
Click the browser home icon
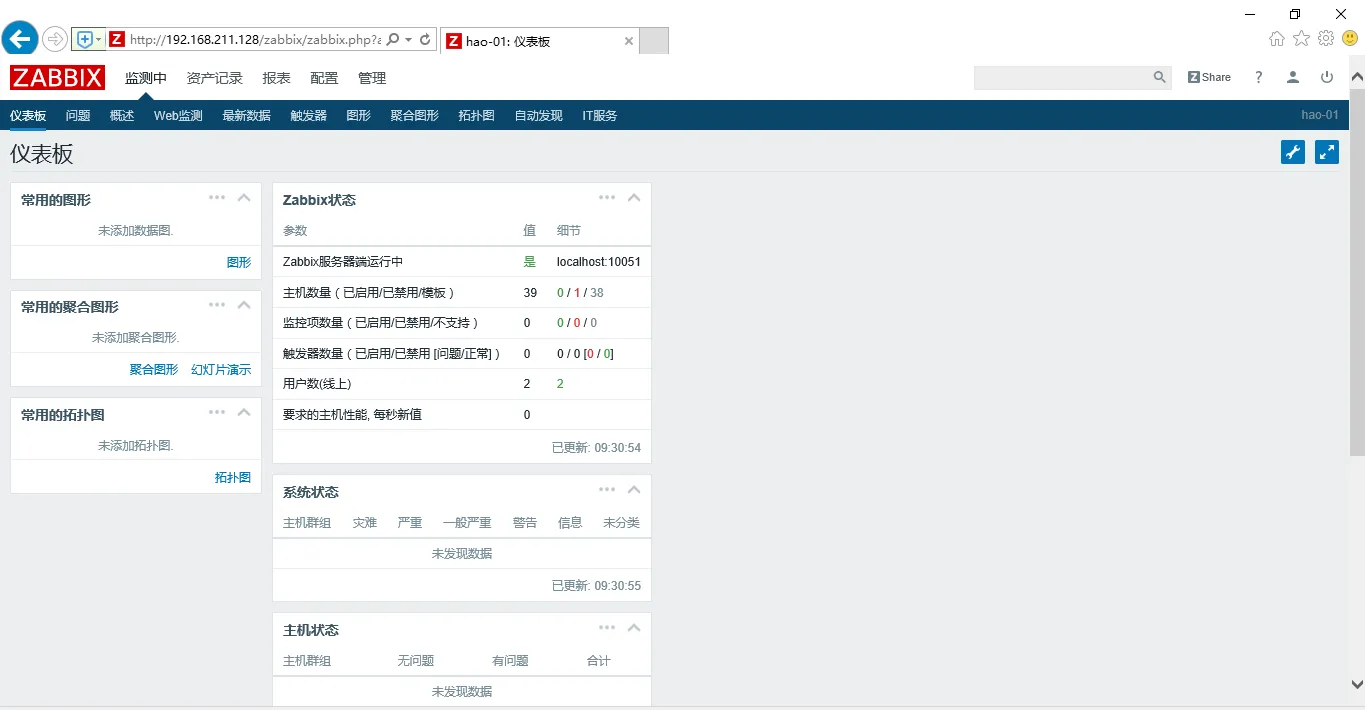click(1277, 39)
